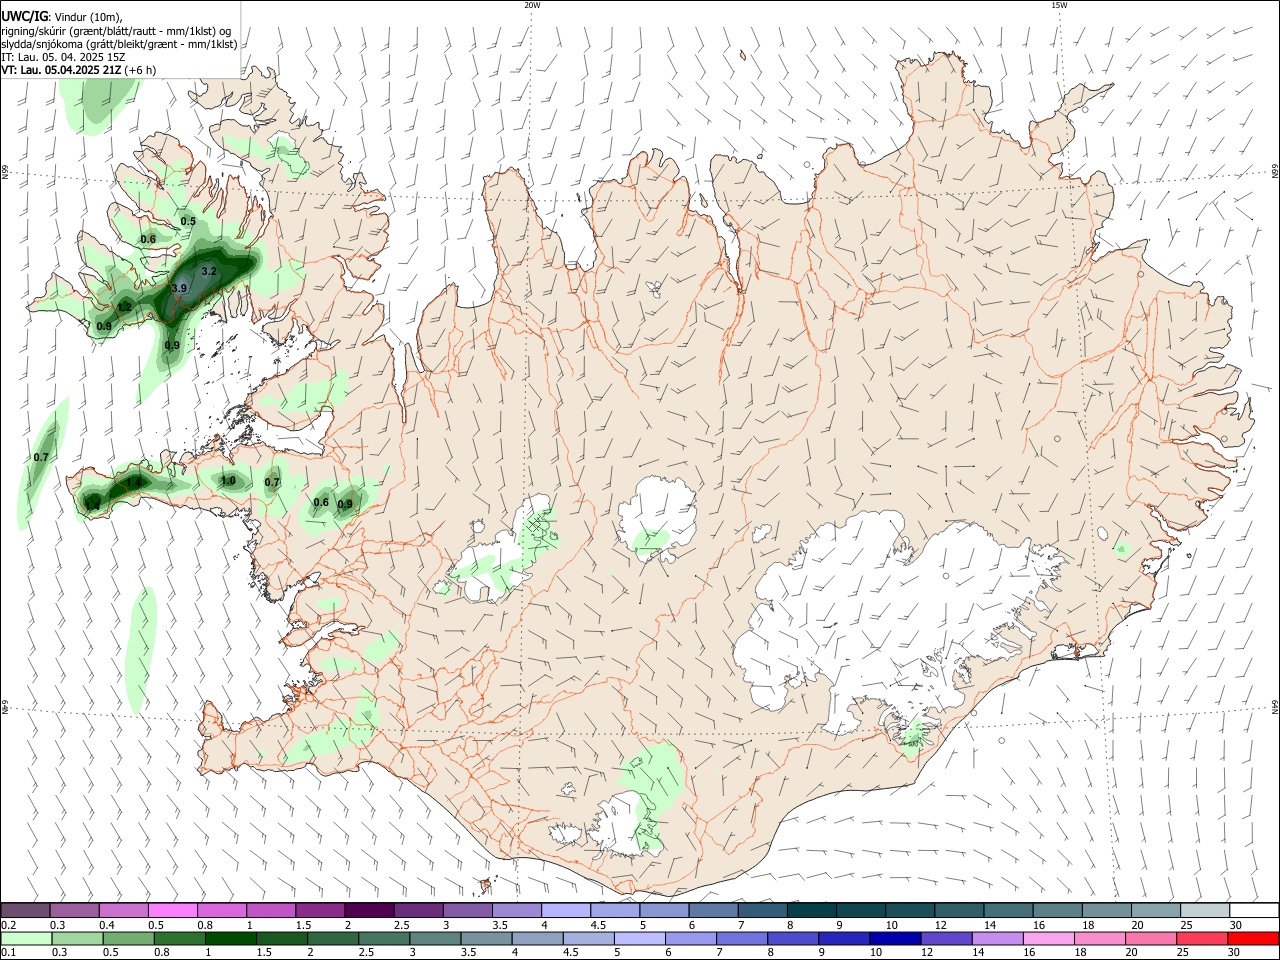The image size is (1280, 960).
Task: Click the '0.5' value over the Westfjords map
Action: pos(188,221)
